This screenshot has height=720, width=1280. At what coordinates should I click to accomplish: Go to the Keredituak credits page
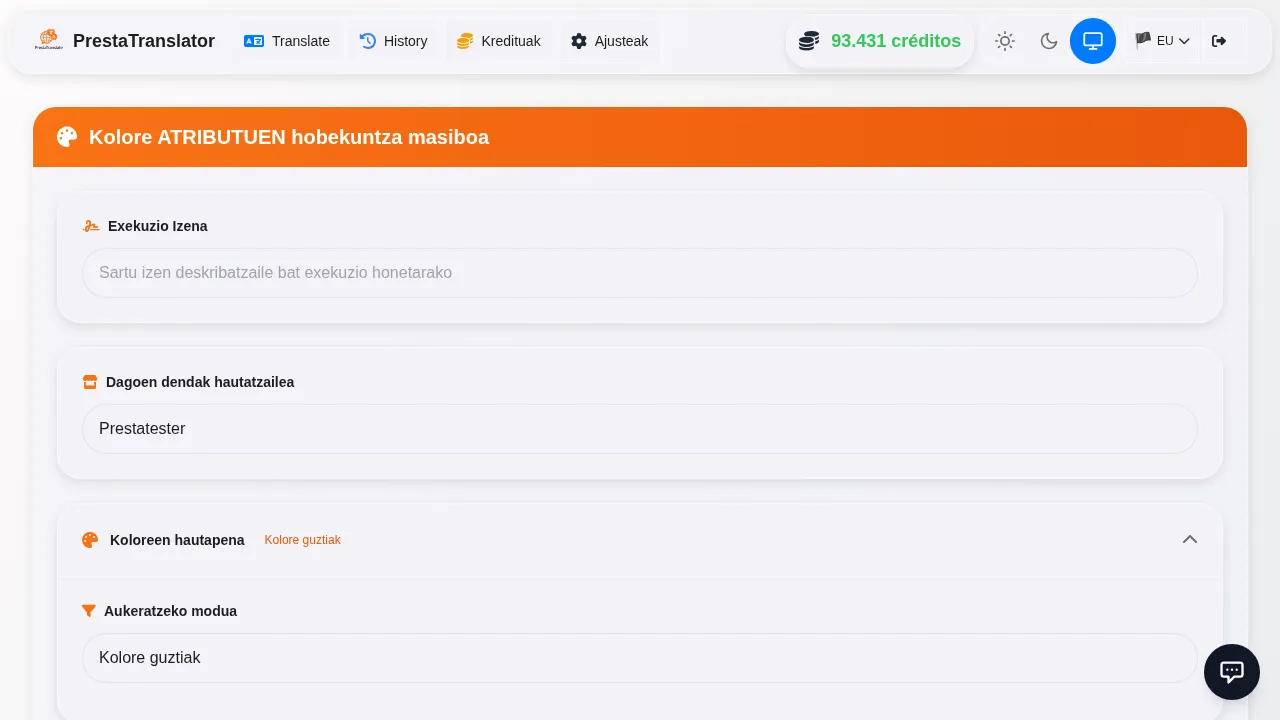tap(498, 41)
